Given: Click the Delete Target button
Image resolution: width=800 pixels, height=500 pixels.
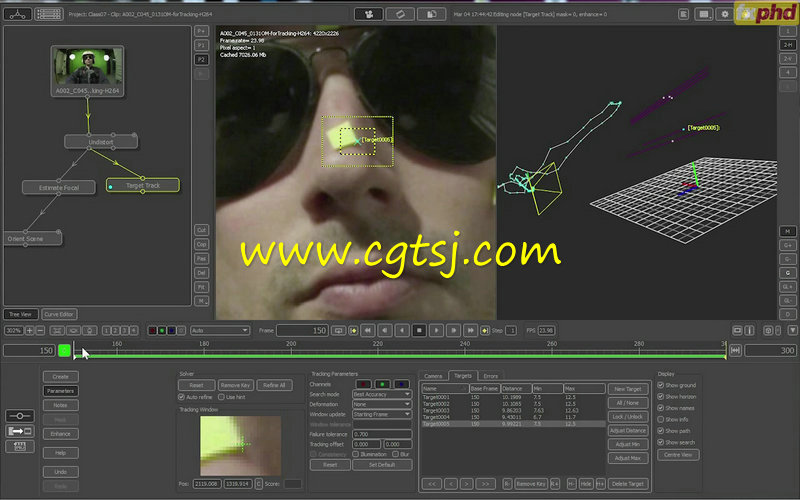Looking at the screenshot, I should click(628, 484).
